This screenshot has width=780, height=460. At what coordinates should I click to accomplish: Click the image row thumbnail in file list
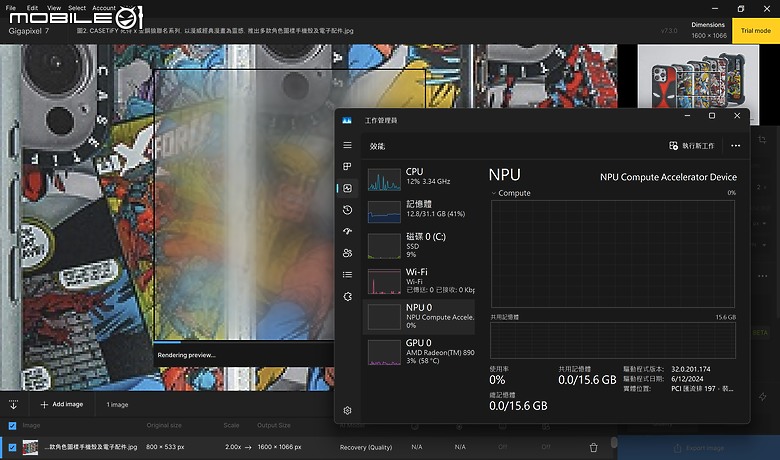click(30, 448)
